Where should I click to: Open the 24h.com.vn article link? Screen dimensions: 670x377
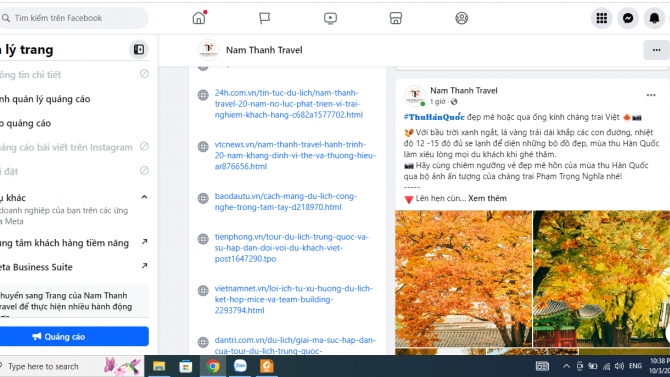289,104
